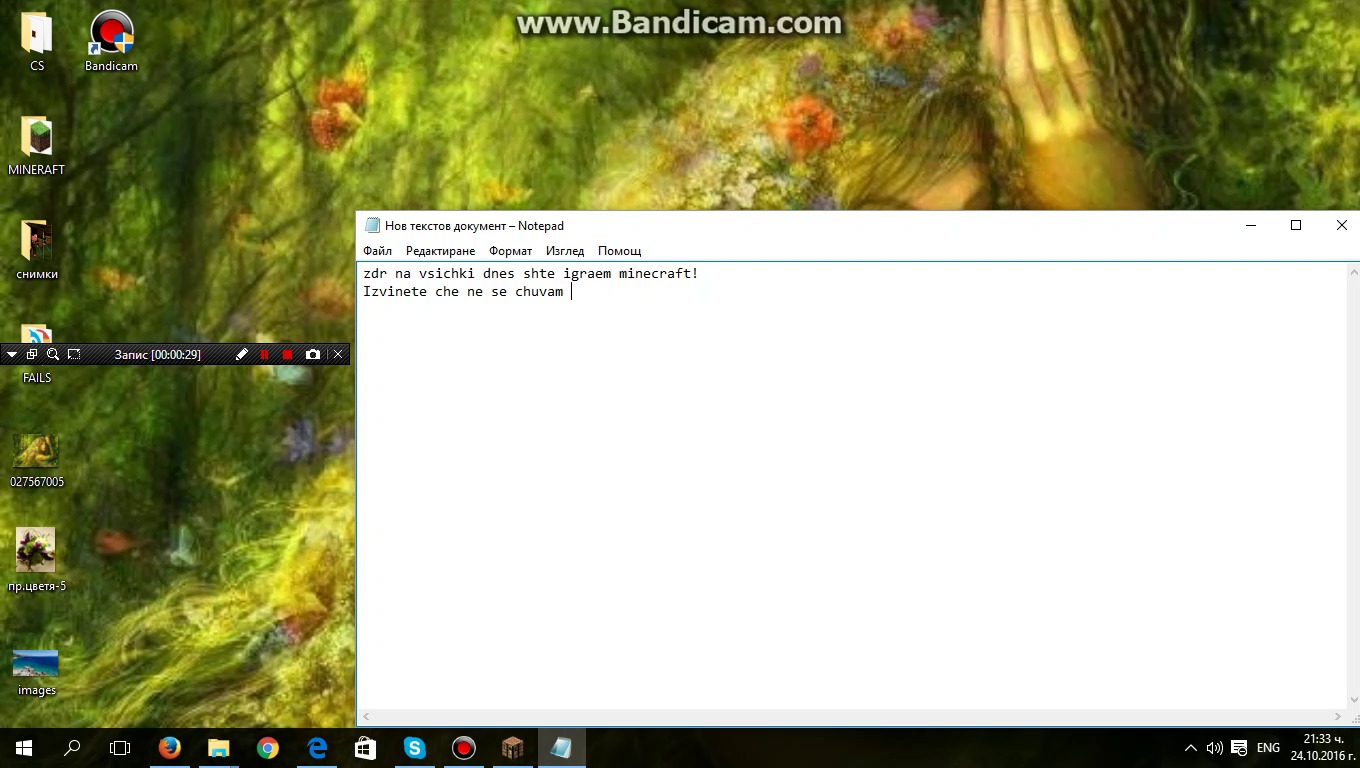Click the Bandicam camera screenshot icon
1360x768 pixels.
(x=313, y=355)
